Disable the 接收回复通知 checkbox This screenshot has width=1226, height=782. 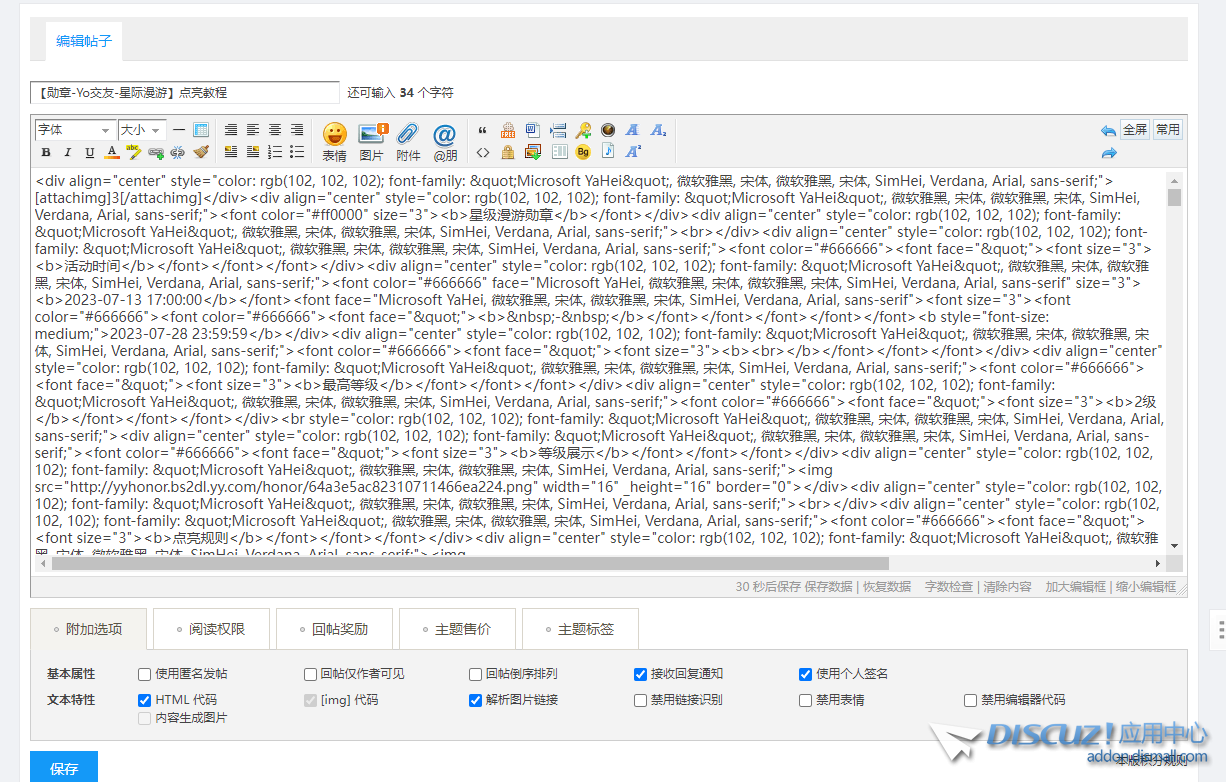[x=640, y=674]
